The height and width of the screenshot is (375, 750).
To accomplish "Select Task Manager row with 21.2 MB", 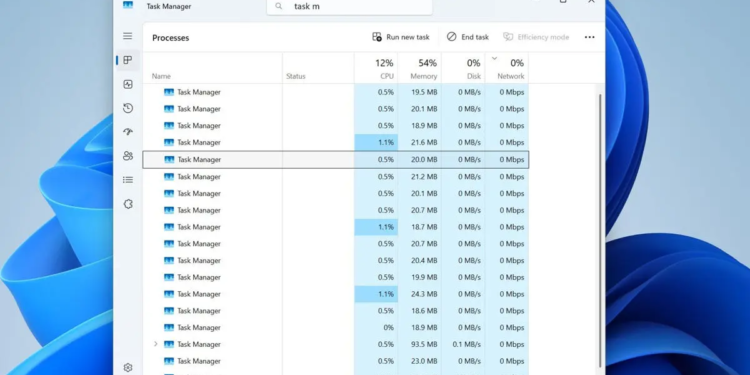I will (x=336, y=176).
